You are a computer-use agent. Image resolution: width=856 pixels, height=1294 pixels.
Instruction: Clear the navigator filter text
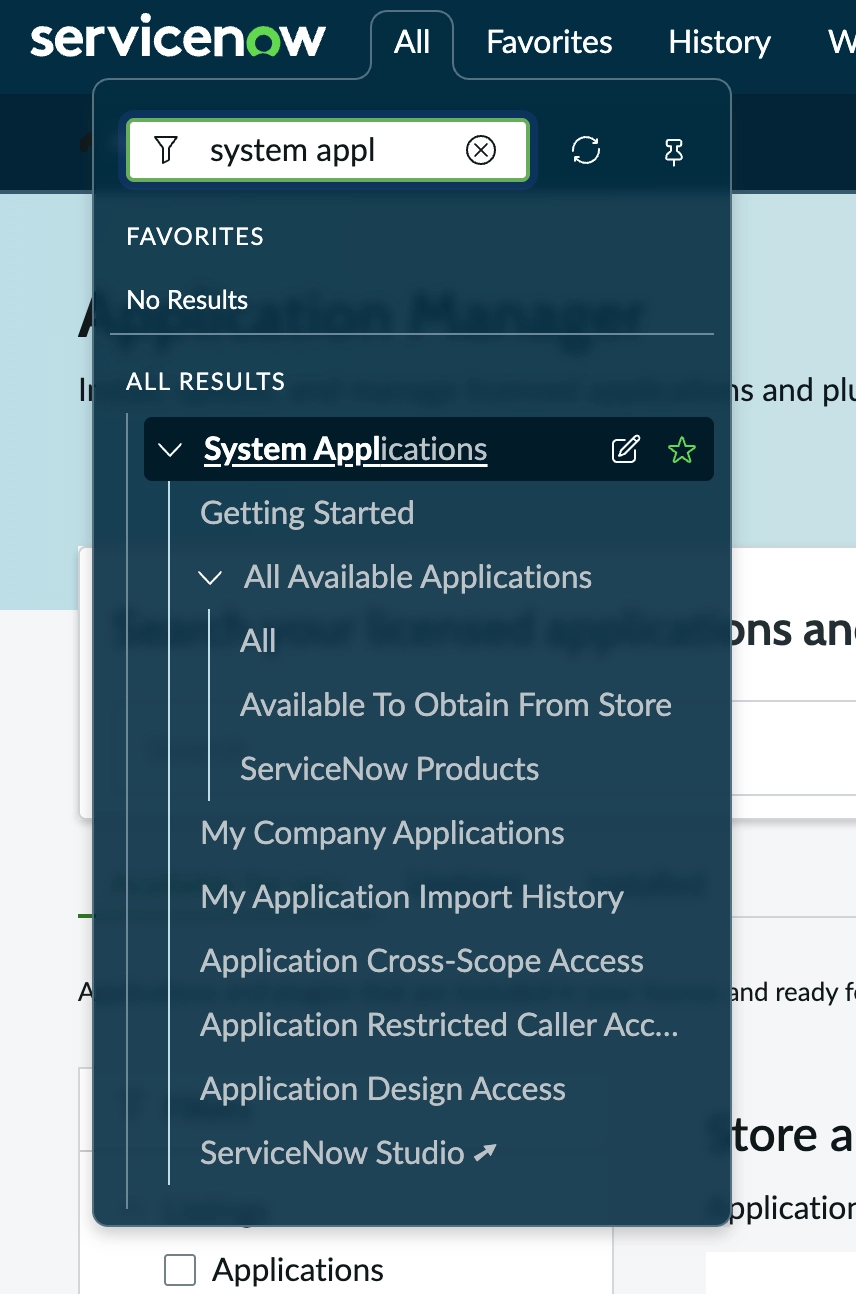(481, 150)
